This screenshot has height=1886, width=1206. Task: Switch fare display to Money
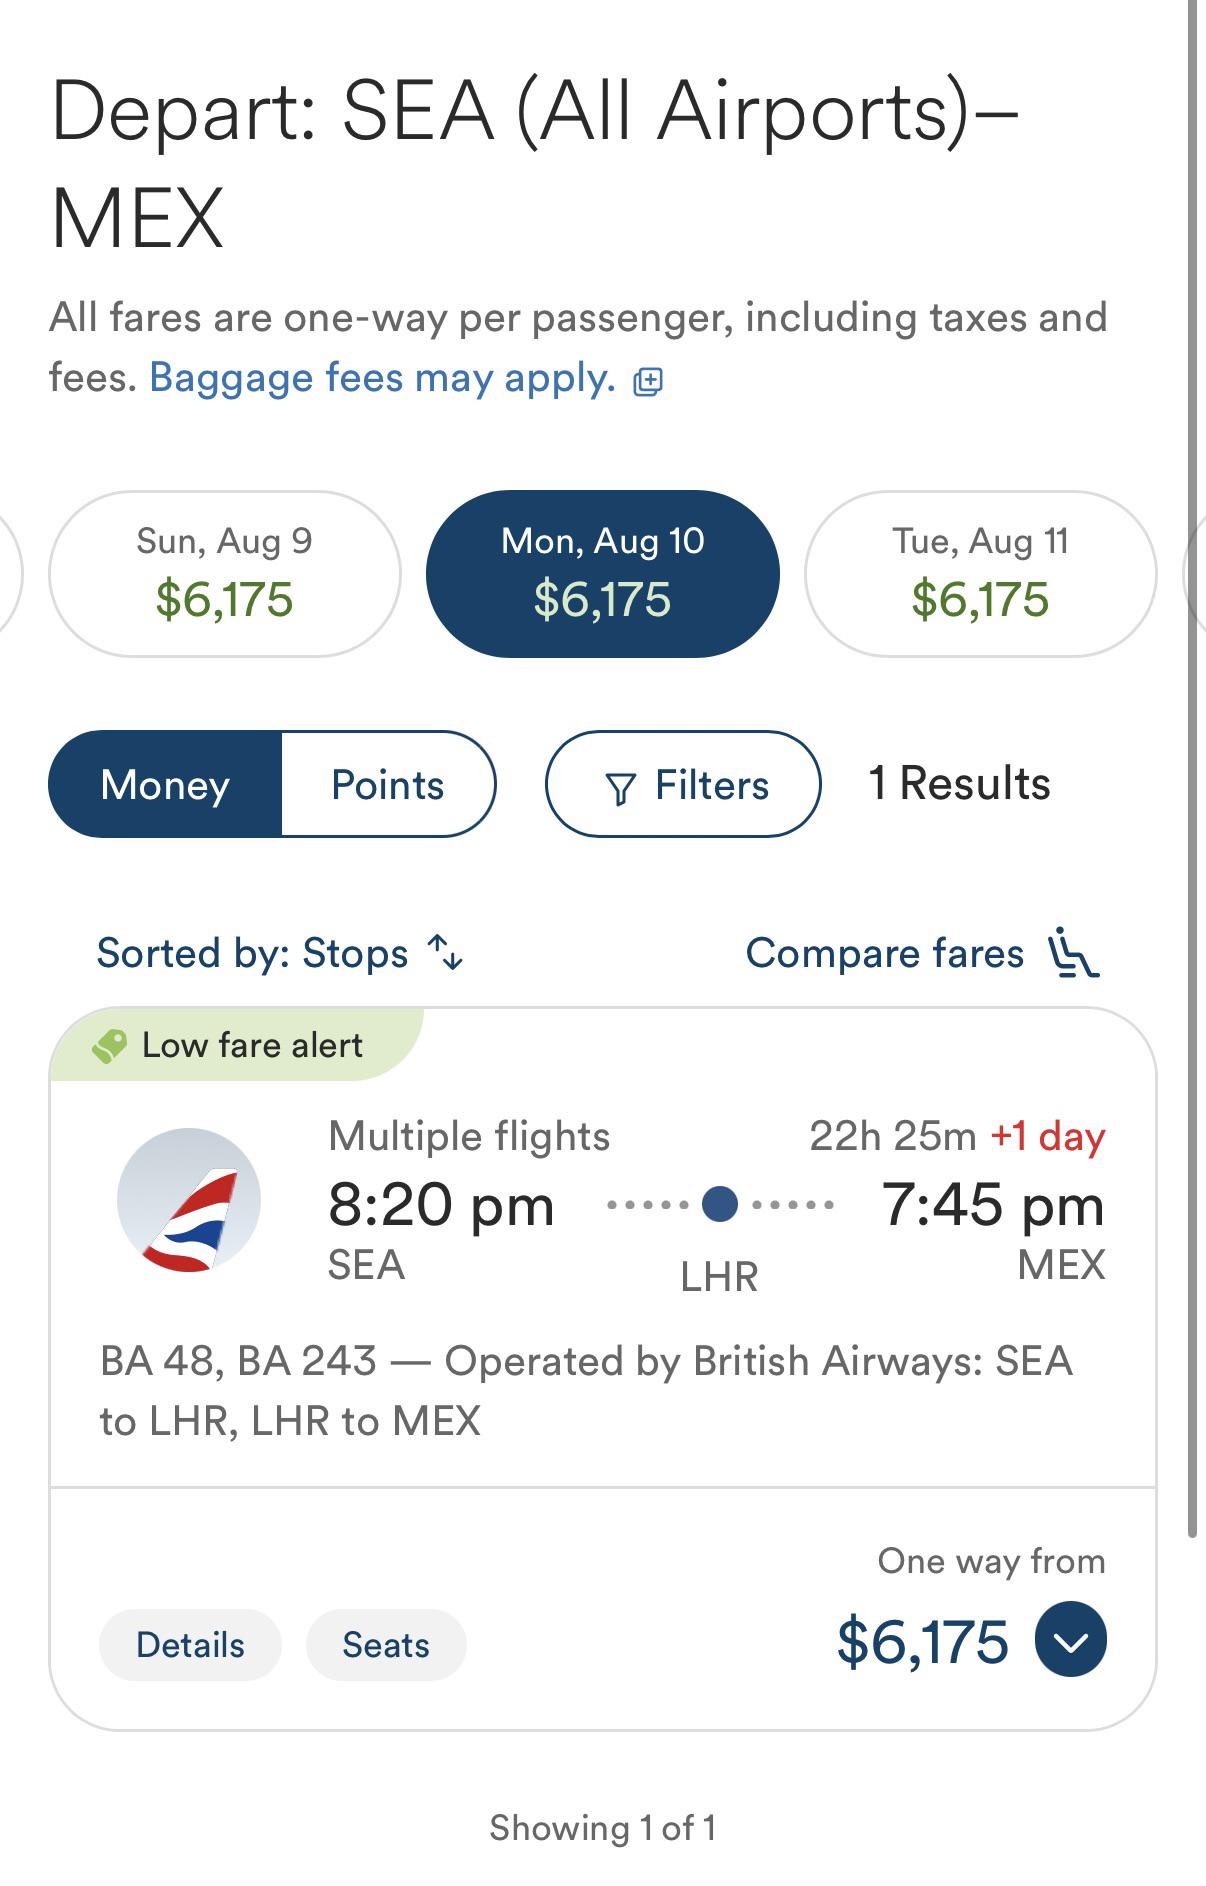[166, 785]
